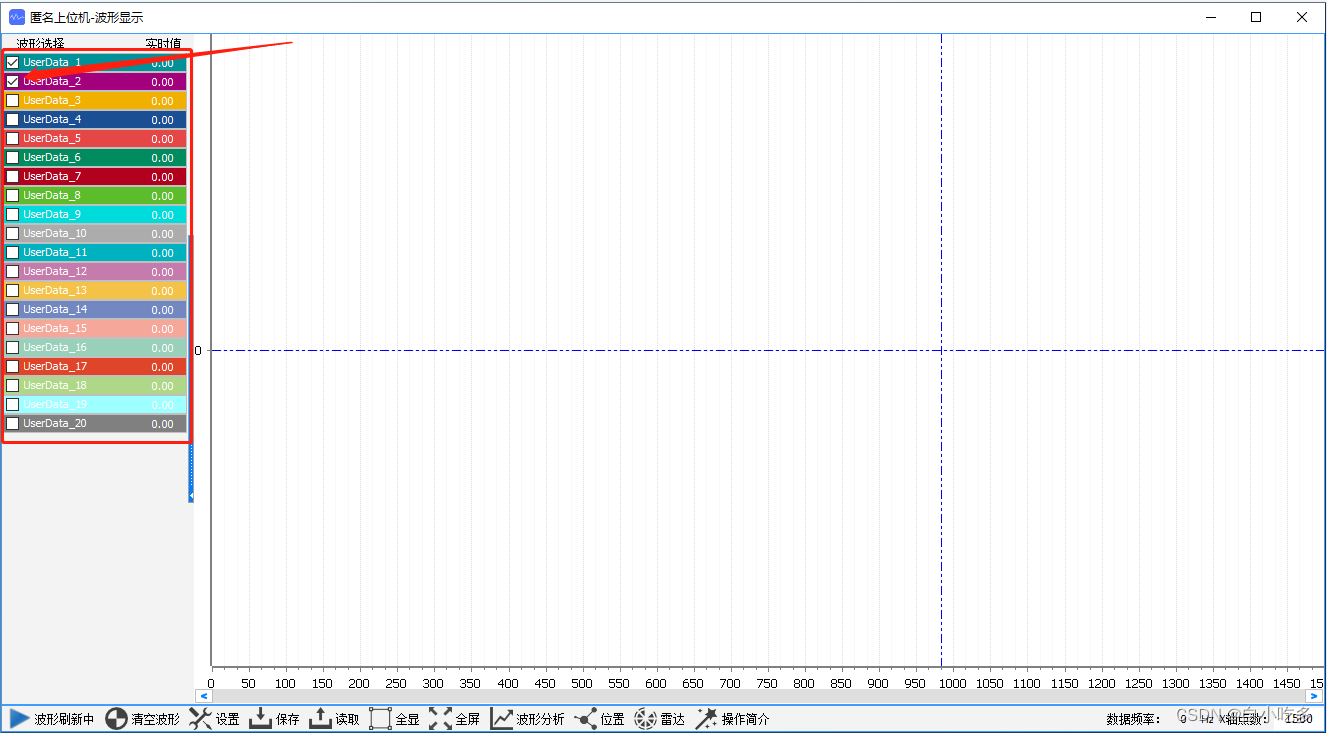Uncheck the UserData_1 checkbox
Viewport: 1327px width, 733px height.
[13, 62]
